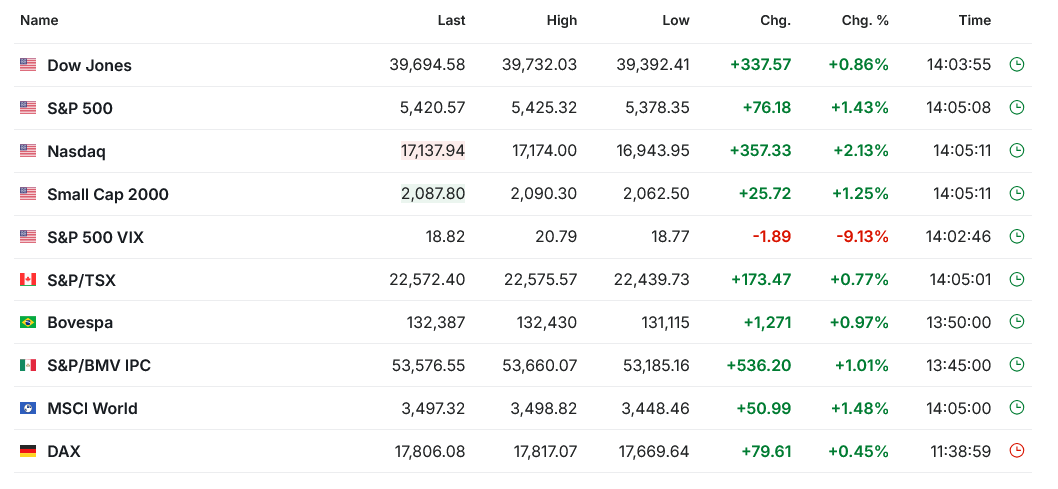Click the green clock icon in Nasdaq row

point(1016,150)
